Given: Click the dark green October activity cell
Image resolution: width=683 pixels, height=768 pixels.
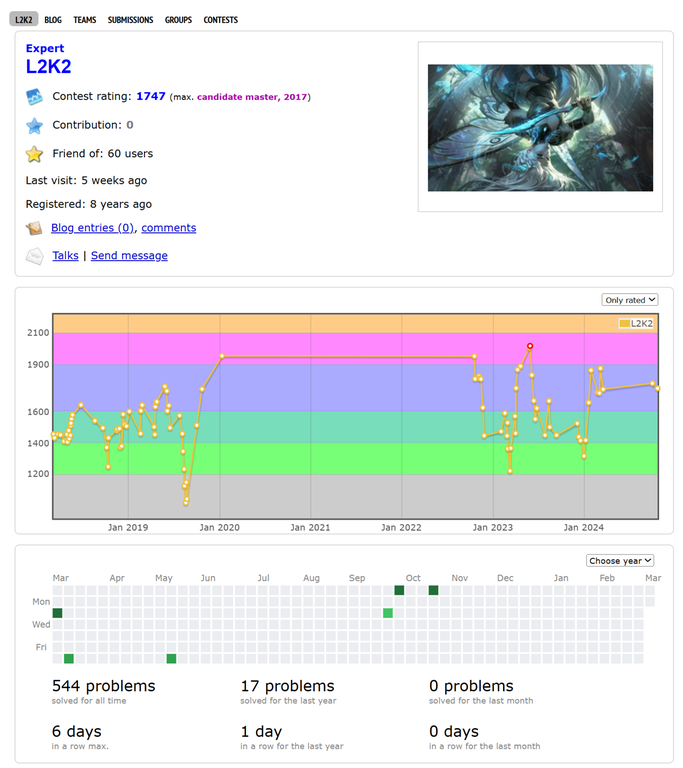Looking at the screenshot, I should (434, 590).
